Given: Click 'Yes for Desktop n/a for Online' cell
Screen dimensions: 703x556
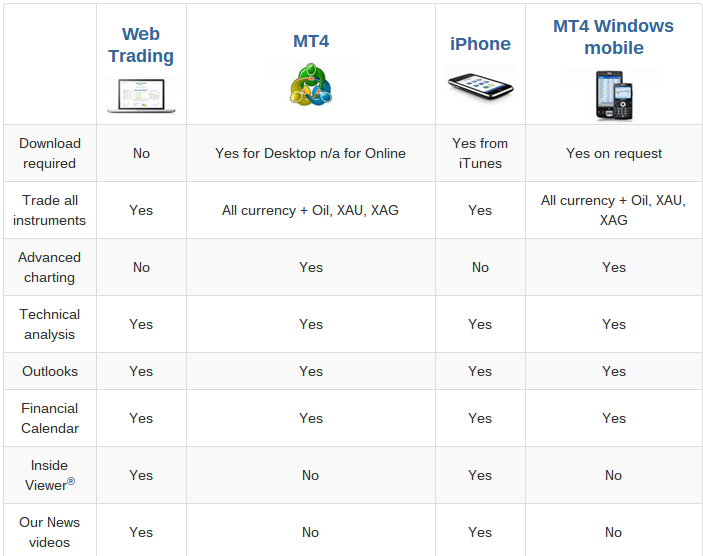Looking at the screenshot, I should (311, 153).
